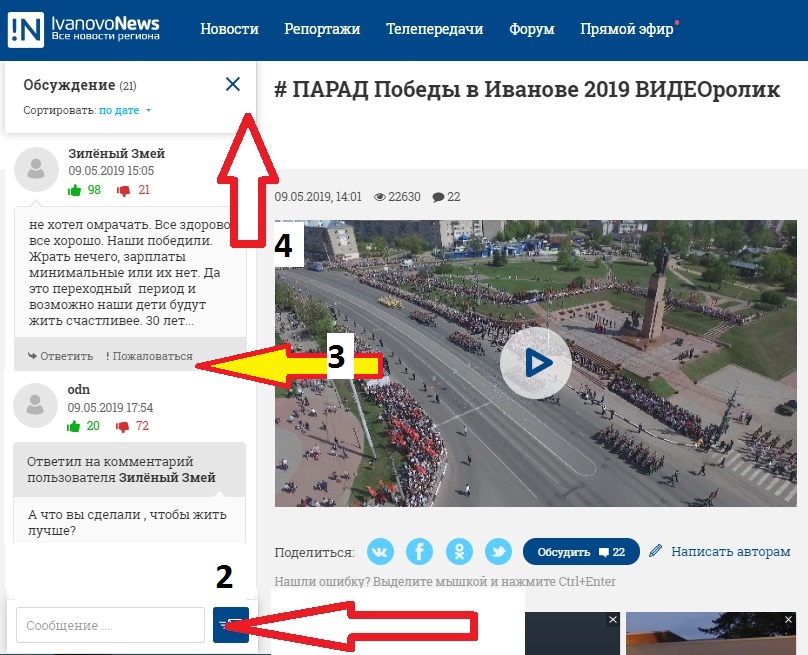This screenshot has height=655, width=808.
Task: Click the article comment count icon
Action: click(x=439, y=197)
